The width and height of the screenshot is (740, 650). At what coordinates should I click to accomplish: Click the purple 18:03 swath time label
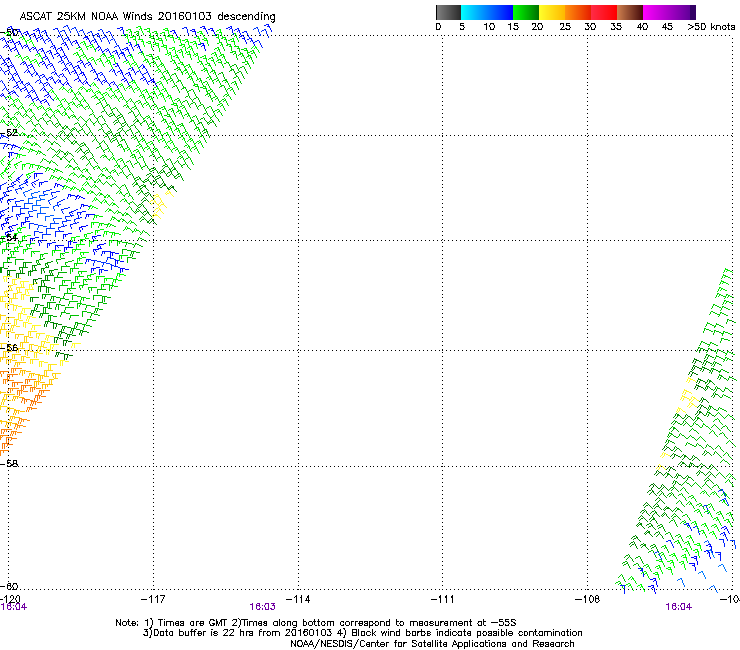tap(262, 607)
